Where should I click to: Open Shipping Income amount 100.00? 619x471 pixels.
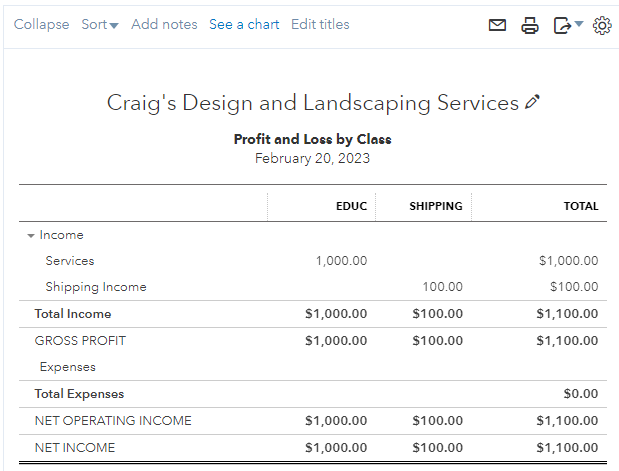pyautogui.click(x=441, y=287)
